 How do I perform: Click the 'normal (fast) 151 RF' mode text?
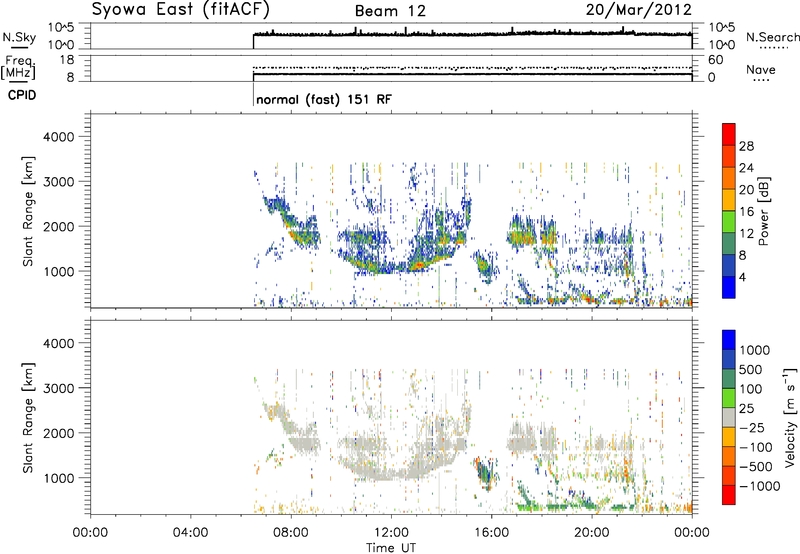point(324,99)
